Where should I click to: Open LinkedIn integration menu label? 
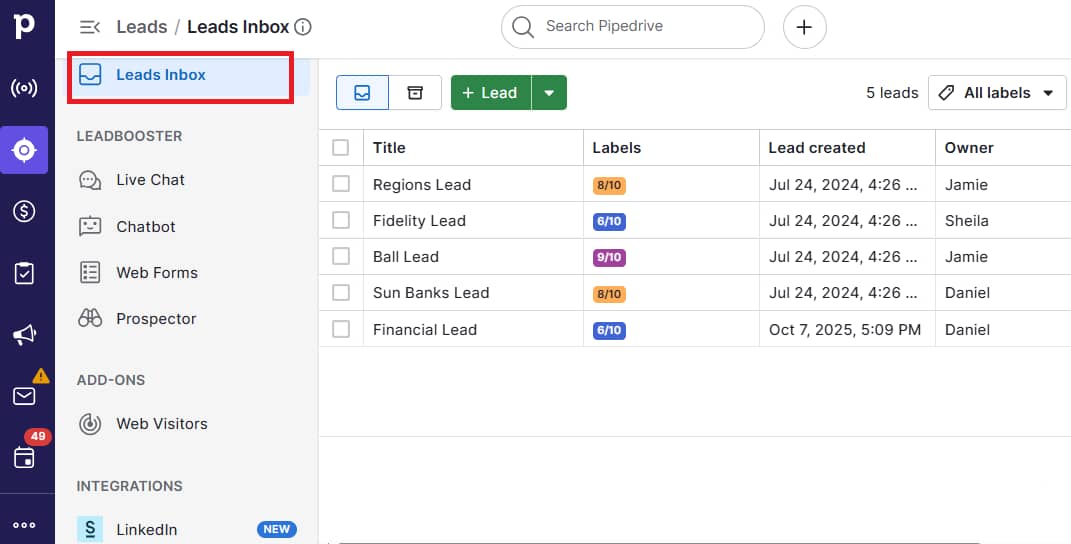[x=146, y=530]
